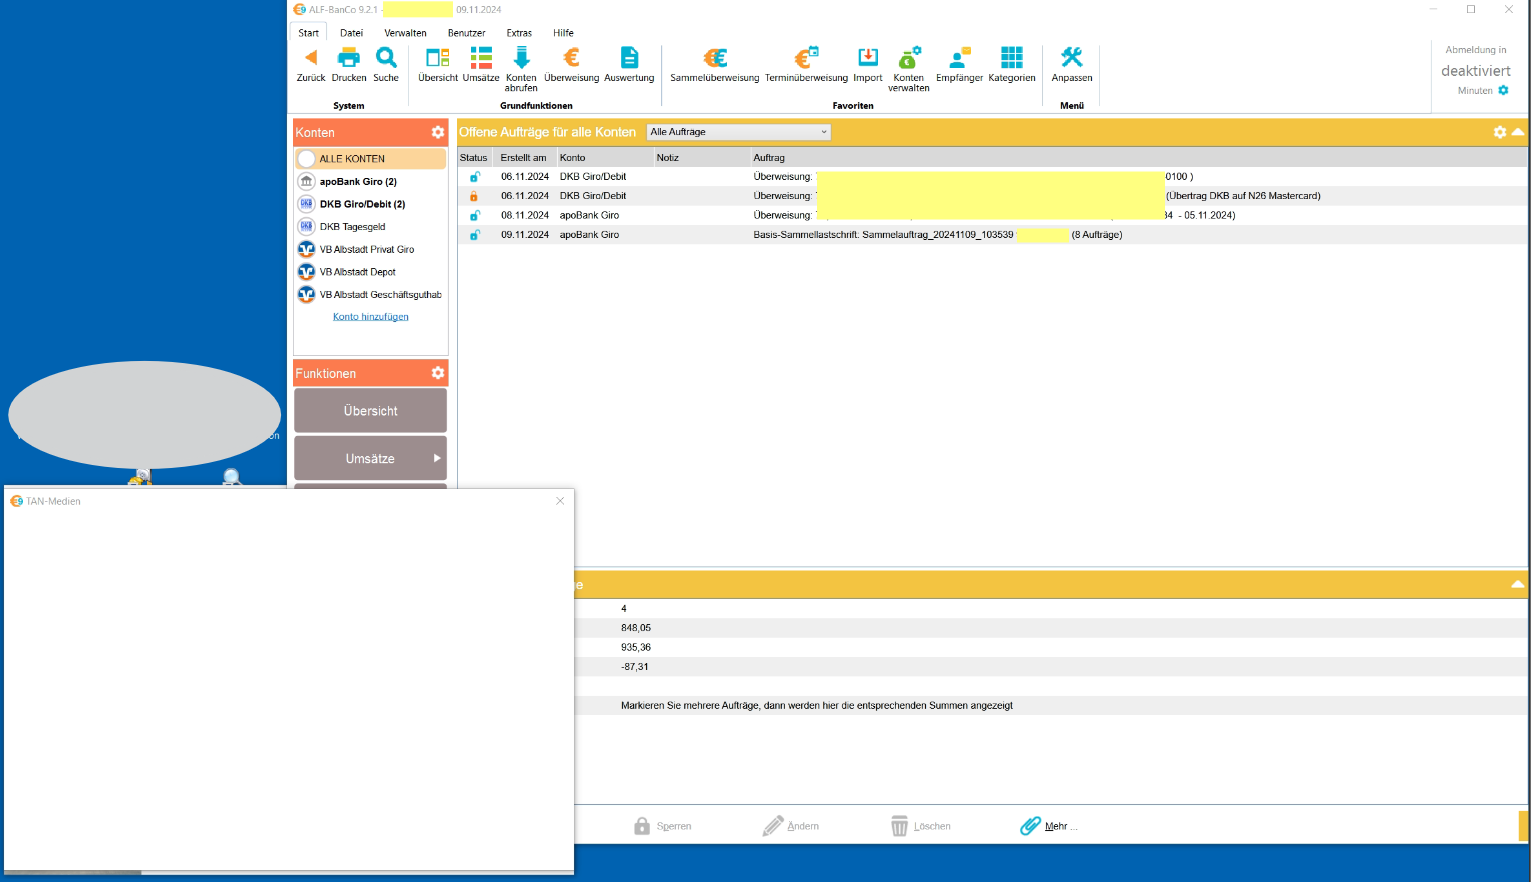The height and width of the screenshot is (882, 1531).
Task: Expand the Umsätze function button arrow
Action: (x=437, y=458)
